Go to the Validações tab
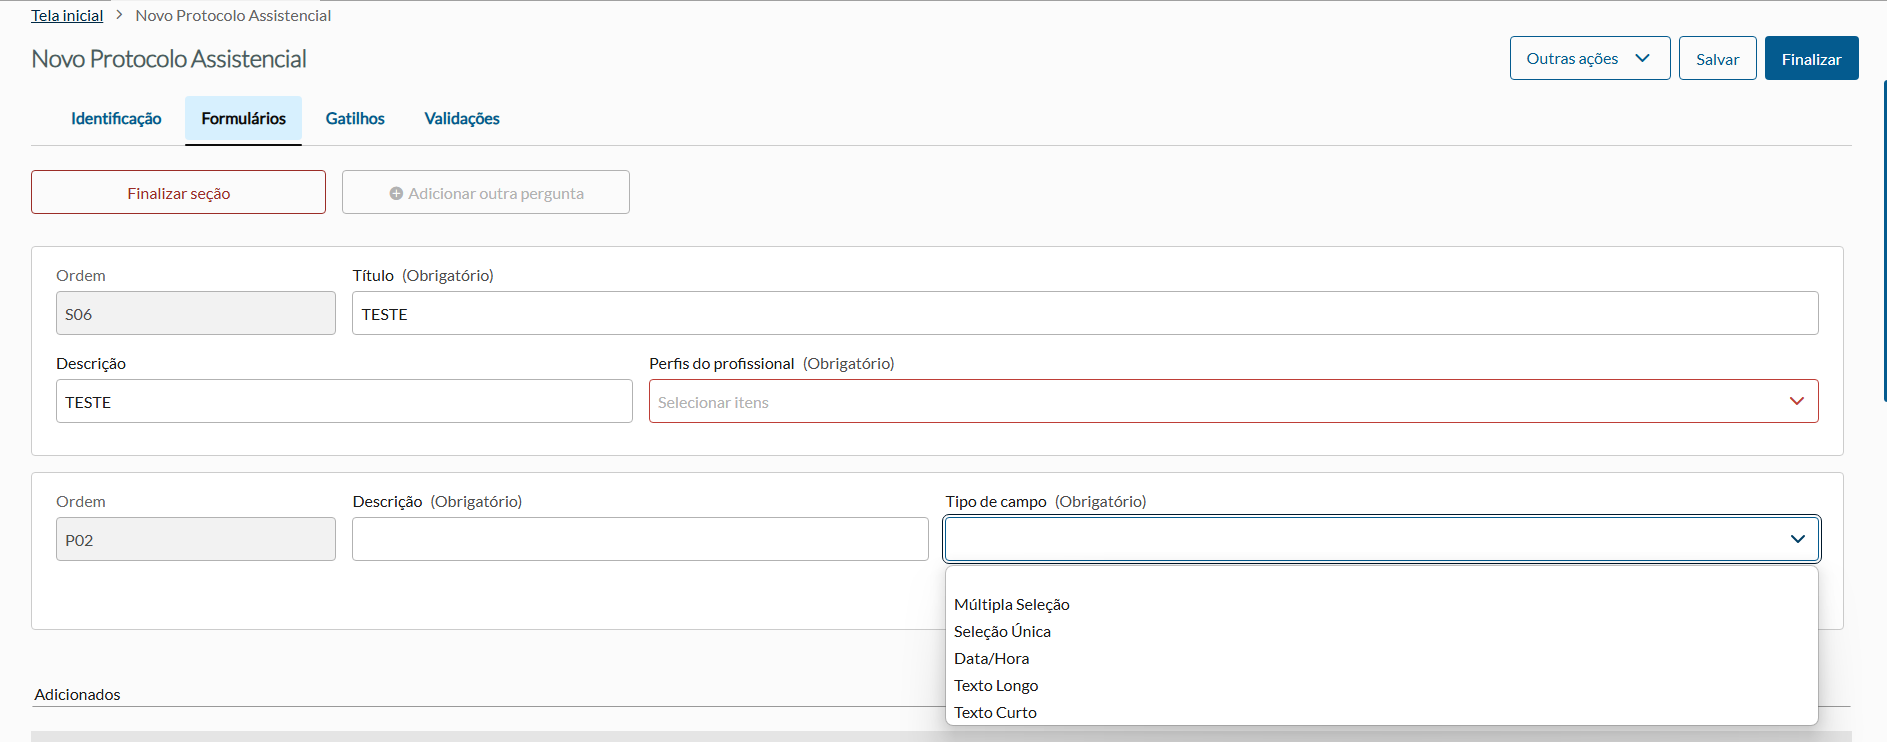The width and height of the screenshot is (1887, 742). (462, 119)
